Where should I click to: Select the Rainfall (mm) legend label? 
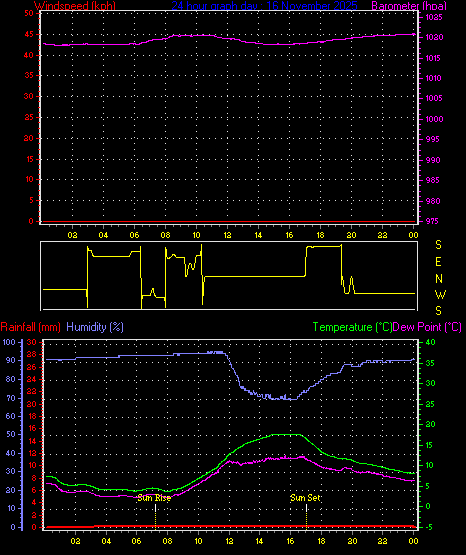(30, 327)
